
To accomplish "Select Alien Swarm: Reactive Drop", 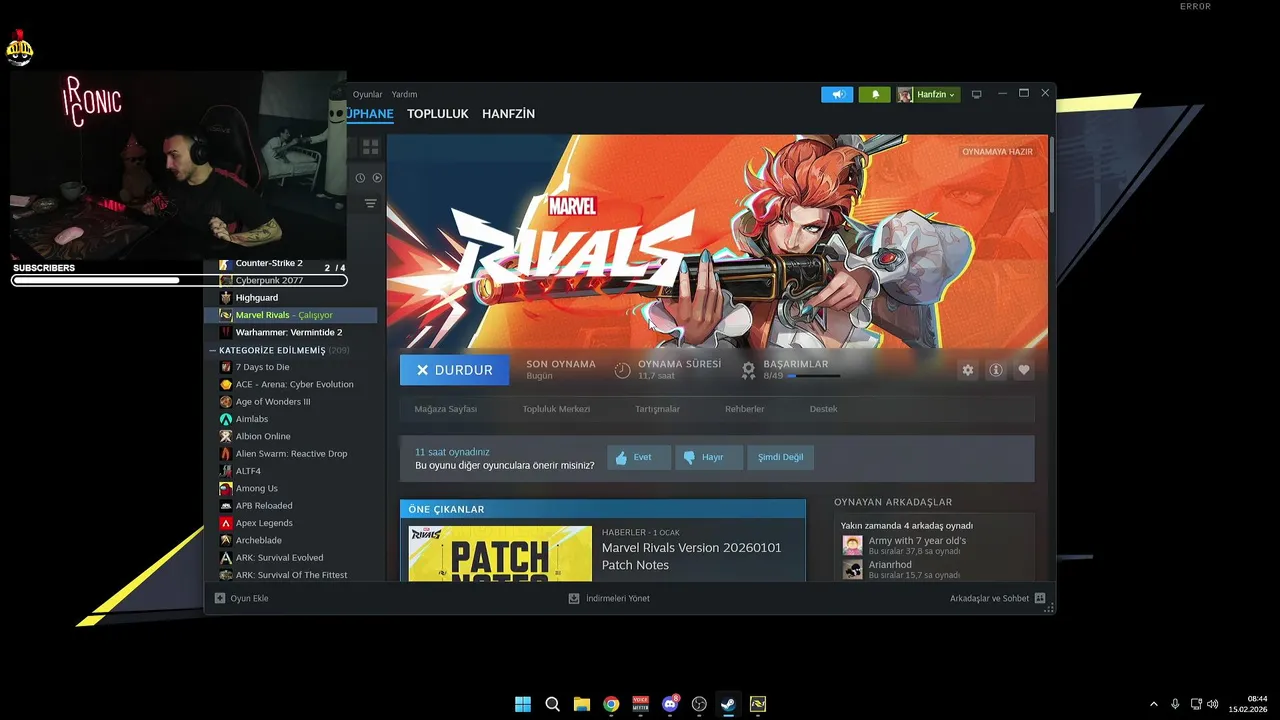I will pos(290,454).
